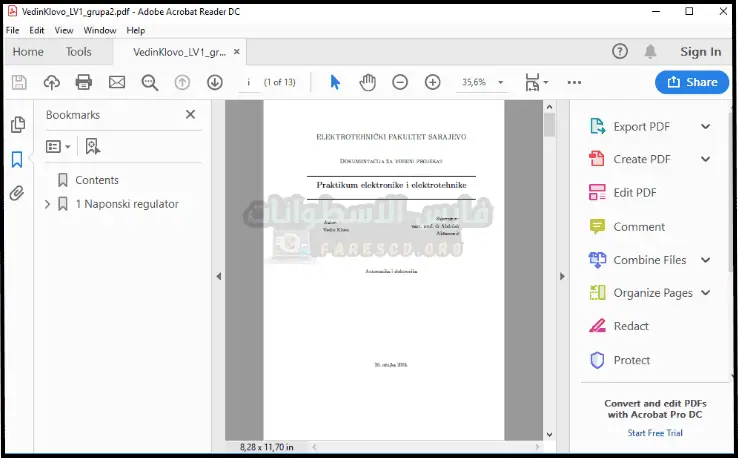Go to next page arrow
The width and height of the screenshot is (738, 458).
point(214,82)
